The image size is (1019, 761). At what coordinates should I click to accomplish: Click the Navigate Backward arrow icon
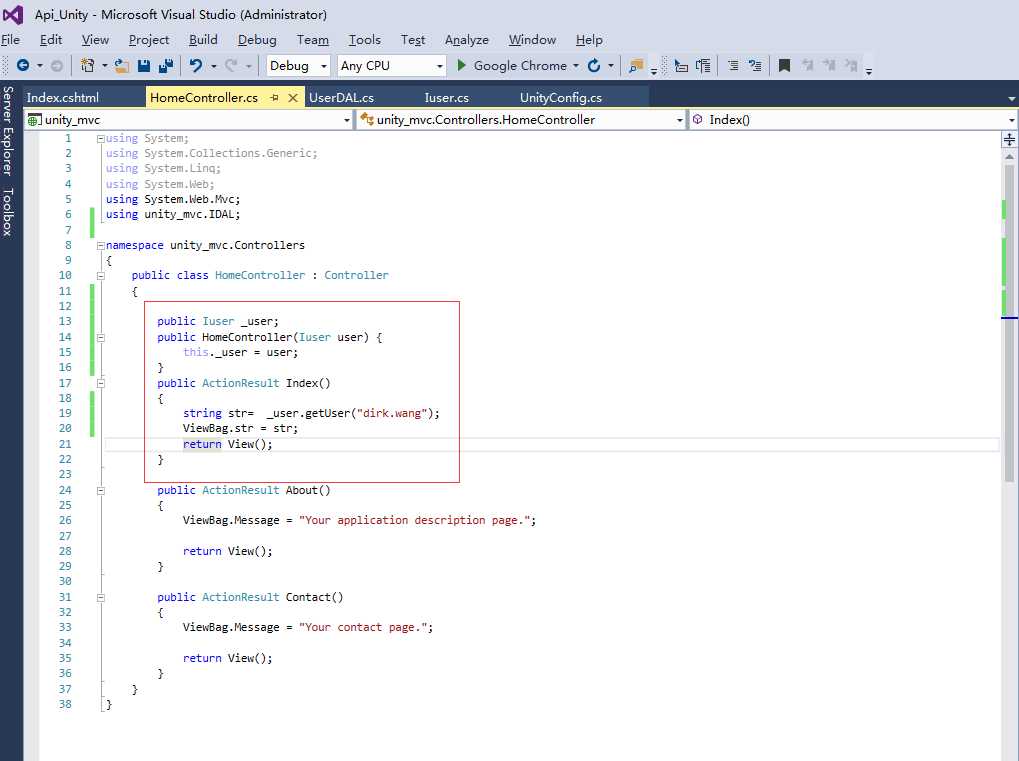[x=23, y=65]
